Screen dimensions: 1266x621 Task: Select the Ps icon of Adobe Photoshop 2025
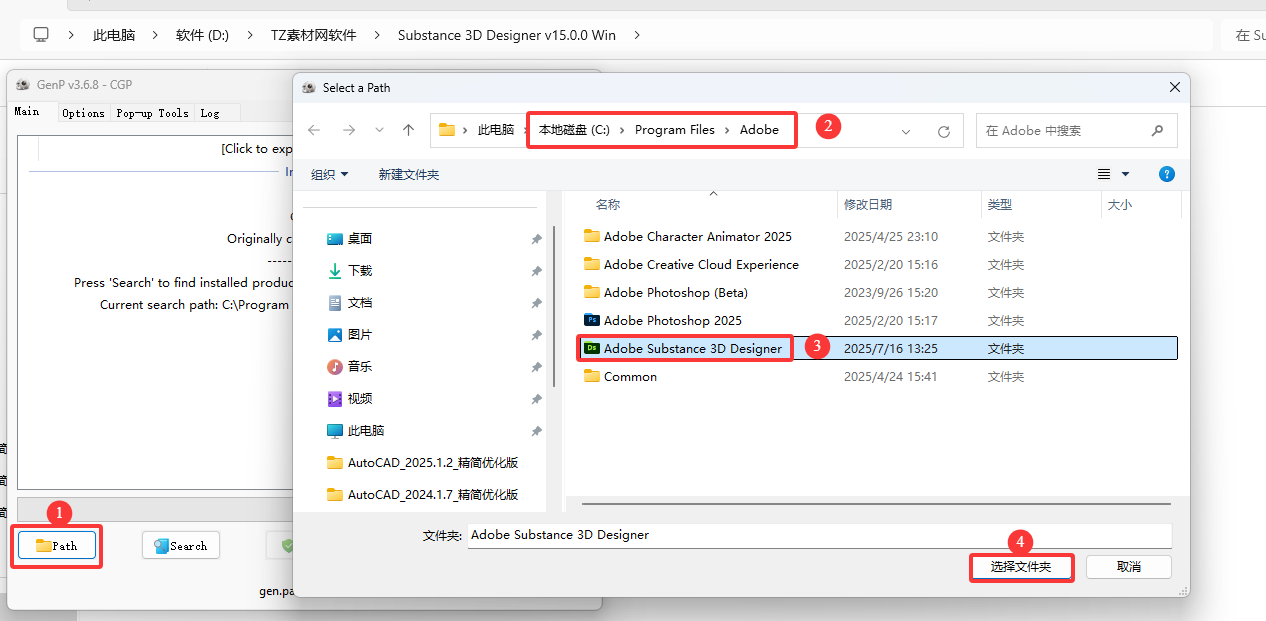pyautogui.click(x=592, y=320)
